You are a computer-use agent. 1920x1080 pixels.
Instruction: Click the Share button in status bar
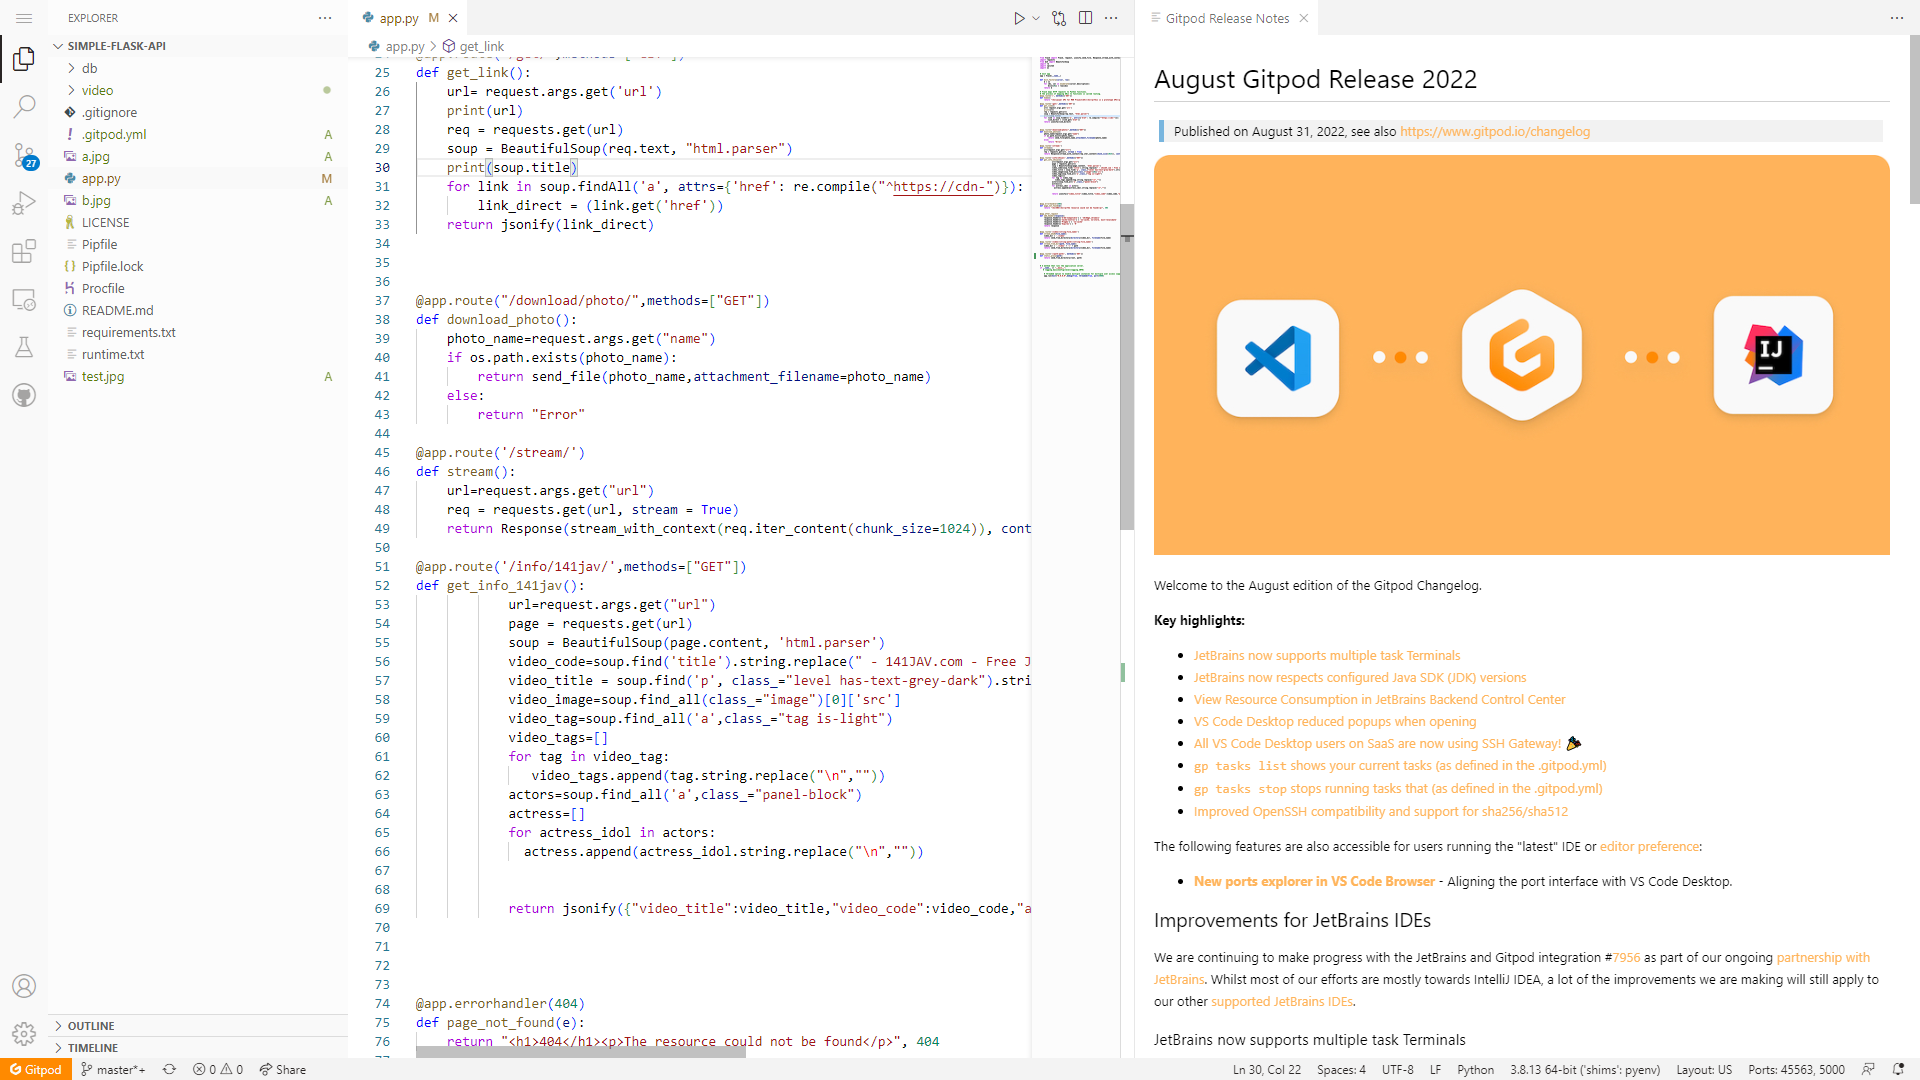tap(283, 1069)
